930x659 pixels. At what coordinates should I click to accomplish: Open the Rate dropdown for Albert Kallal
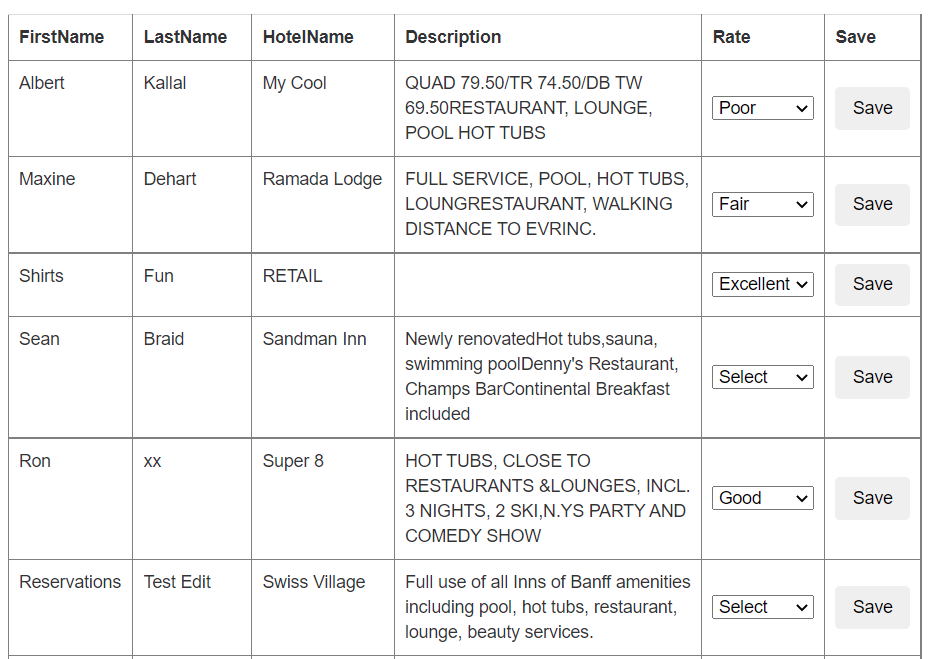point(762,108)
